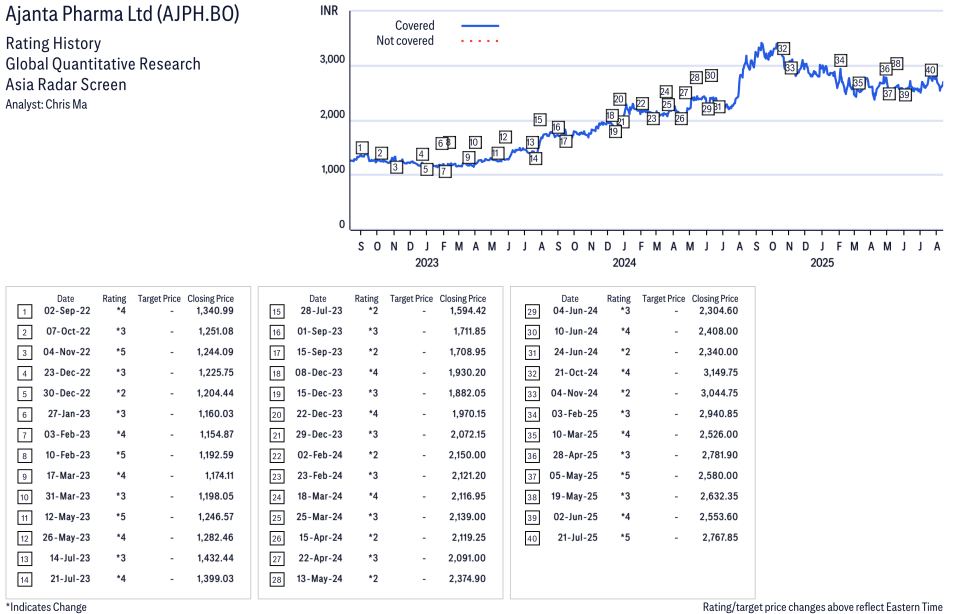Viewport: 954px width, 614px height.
Task: Click numbered box 19 in the second table
Action: point(277,394)
